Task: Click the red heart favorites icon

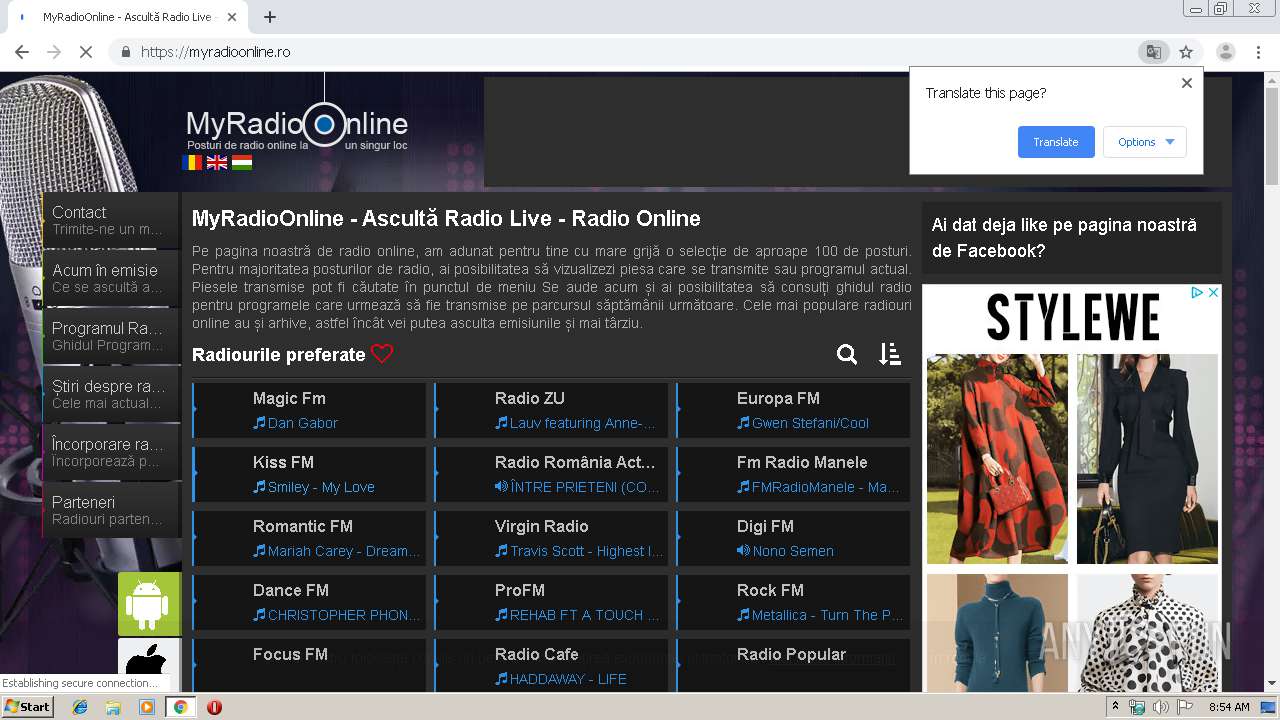Action: [382, 354]
